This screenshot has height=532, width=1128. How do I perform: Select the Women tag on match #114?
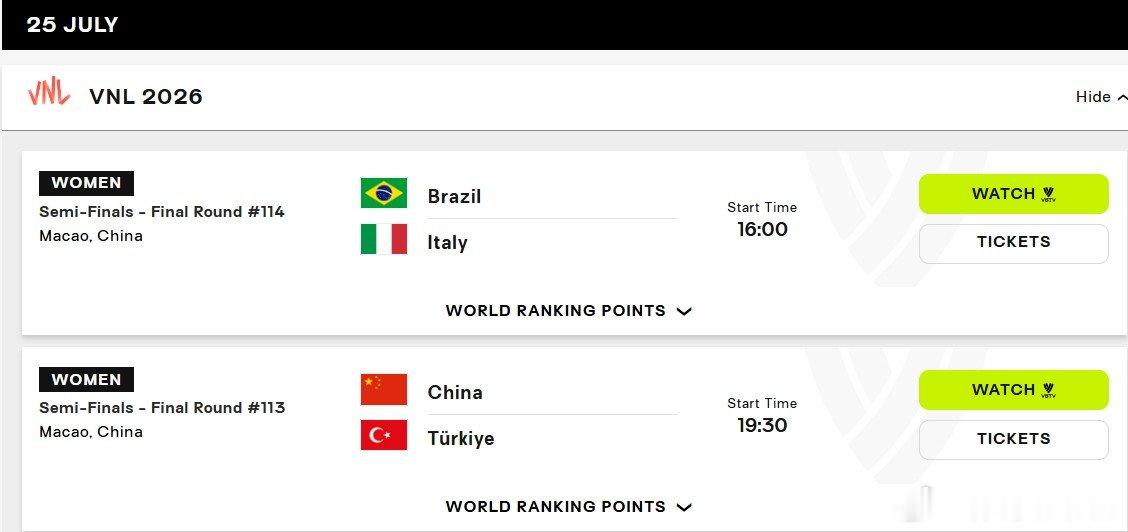pyautogui.click(x=86, y=183)
